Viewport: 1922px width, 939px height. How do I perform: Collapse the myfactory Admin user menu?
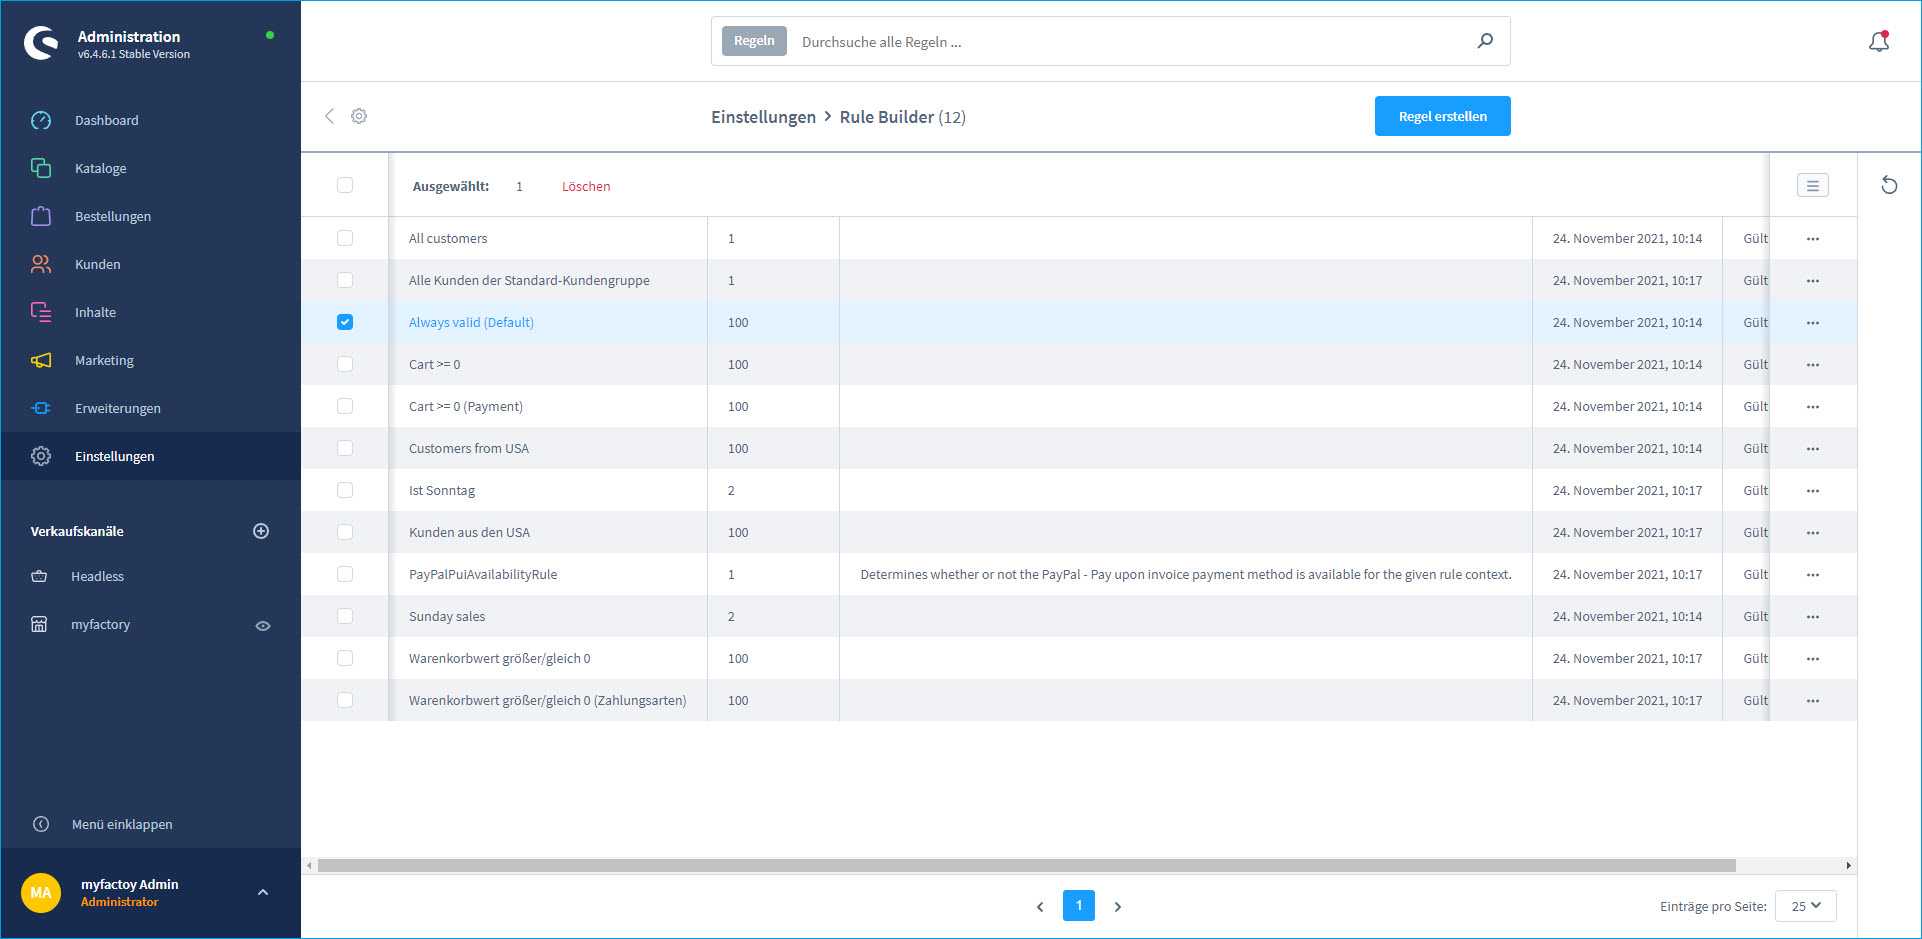point(263,892)
